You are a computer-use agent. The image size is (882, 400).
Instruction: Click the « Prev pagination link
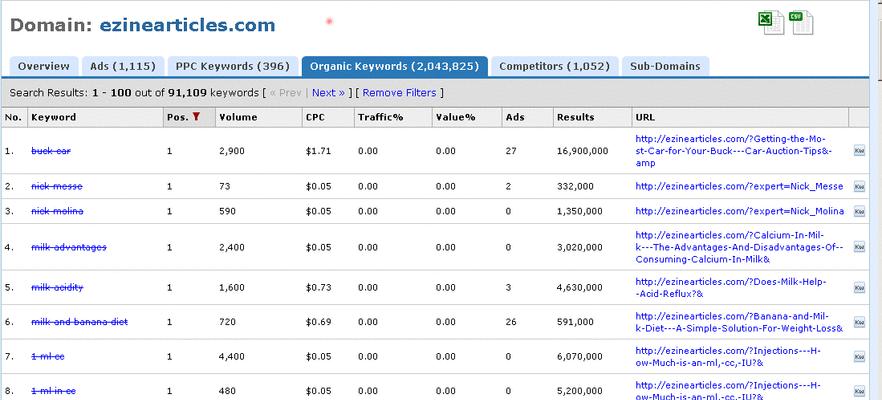285,93
